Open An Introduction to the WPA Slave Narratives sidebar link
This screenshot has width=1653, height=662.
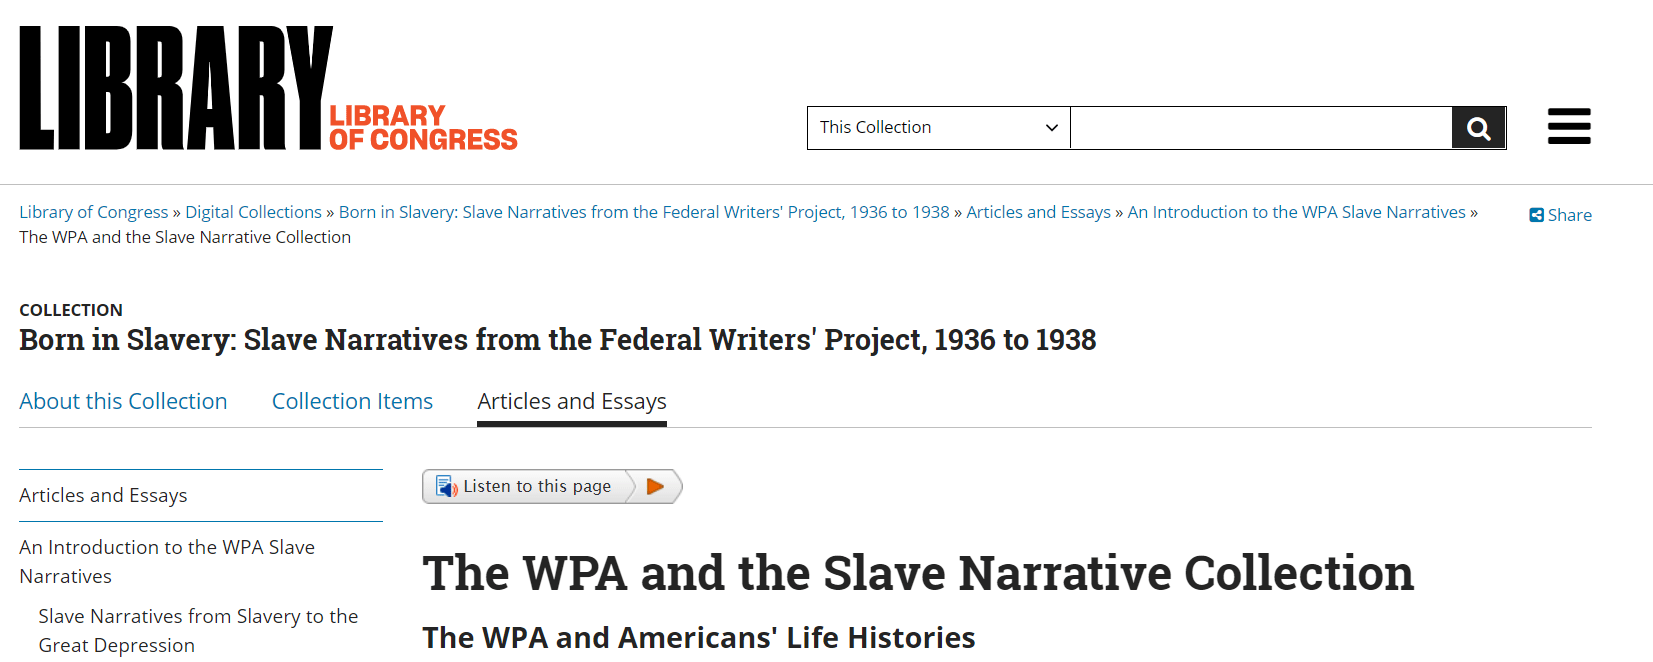tap(166, 561)
